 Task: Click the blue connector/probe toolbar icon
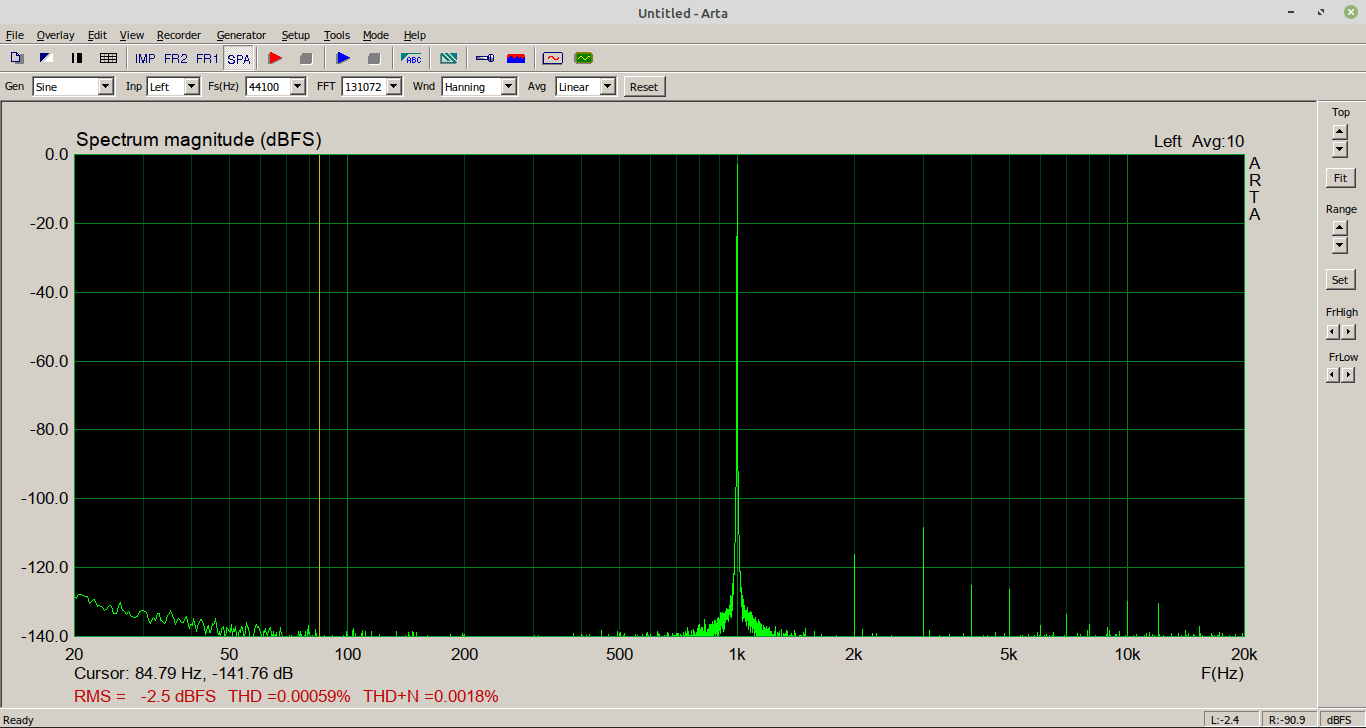click(x=485, y=58)
